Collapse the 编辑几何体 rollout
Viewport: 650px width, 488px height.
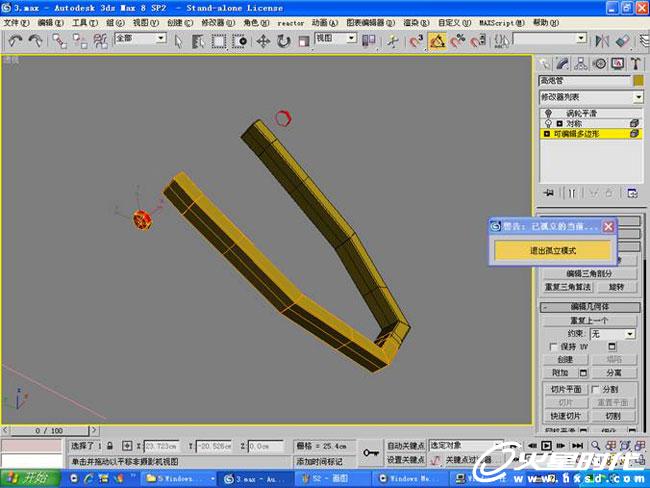pyautogui.click(x=589, y=307)
